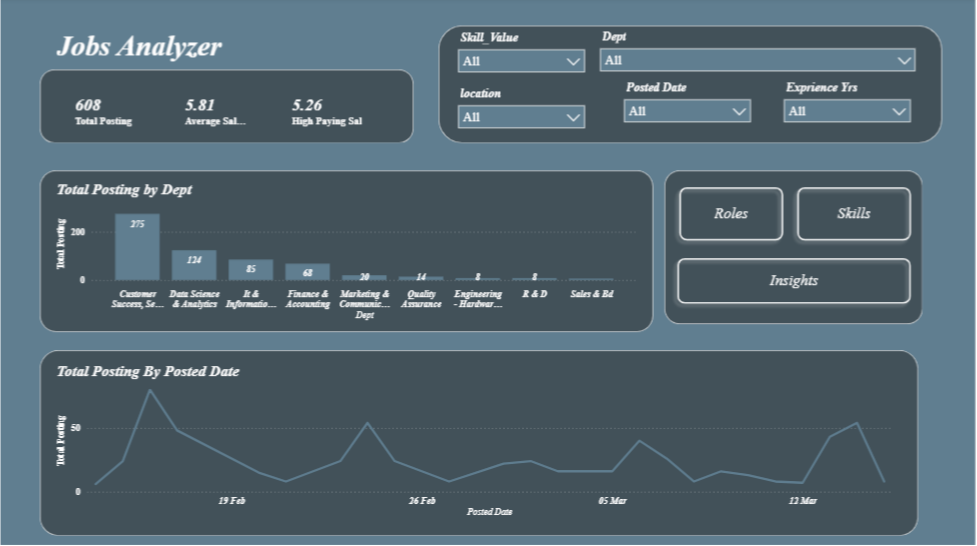The width and height of the screenshot is (977, 546).
Task: Go to the Insights page
Action: coord(793,281)
